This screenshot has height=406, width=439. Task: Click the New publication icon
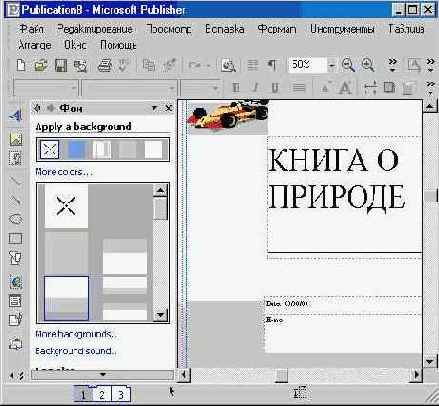21,65
